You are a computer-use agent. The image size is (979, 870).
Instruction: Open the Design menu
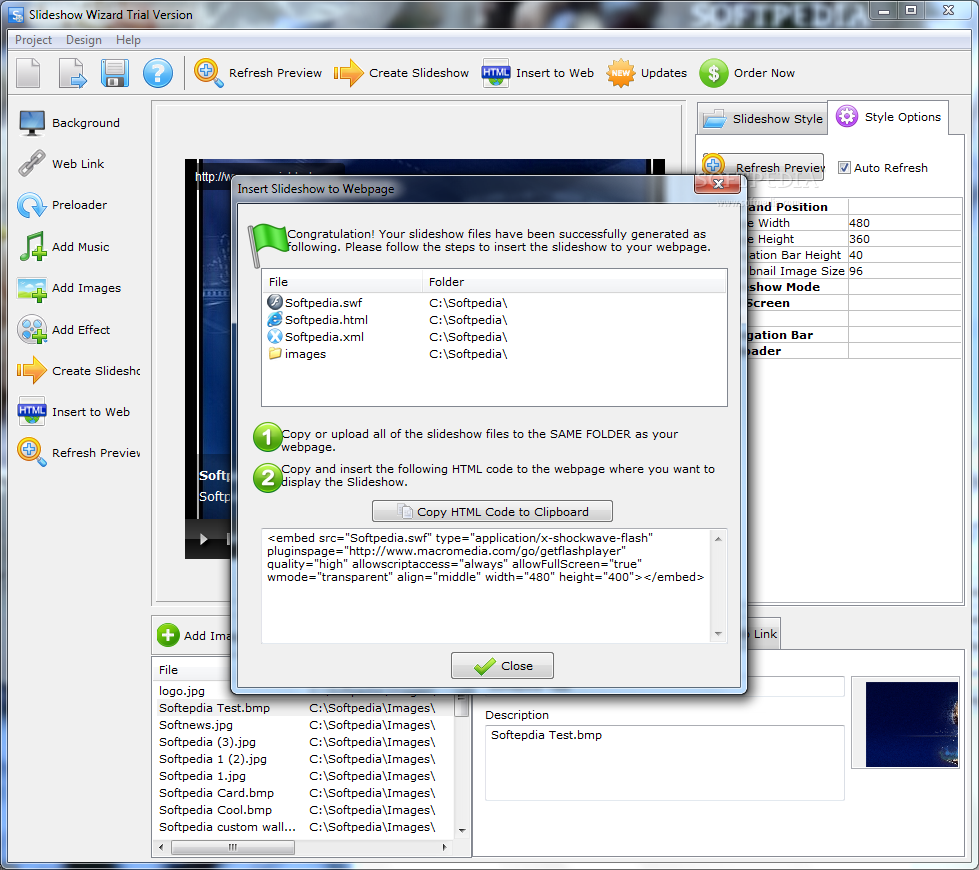[84, 40]
